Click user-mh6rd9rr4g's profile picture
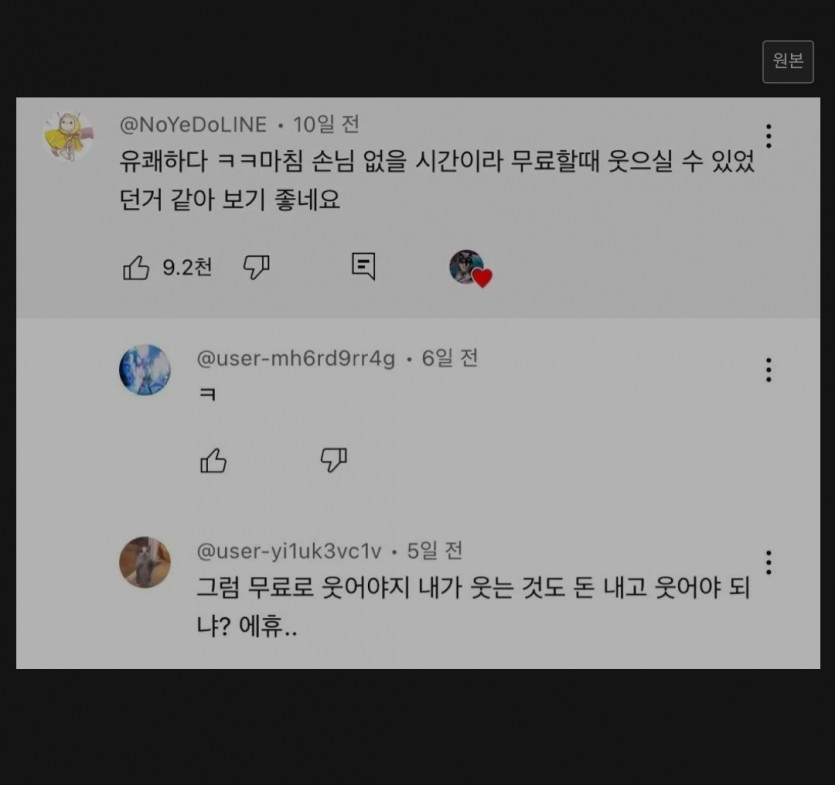The image size is (835, 785). tap(145, 370)
